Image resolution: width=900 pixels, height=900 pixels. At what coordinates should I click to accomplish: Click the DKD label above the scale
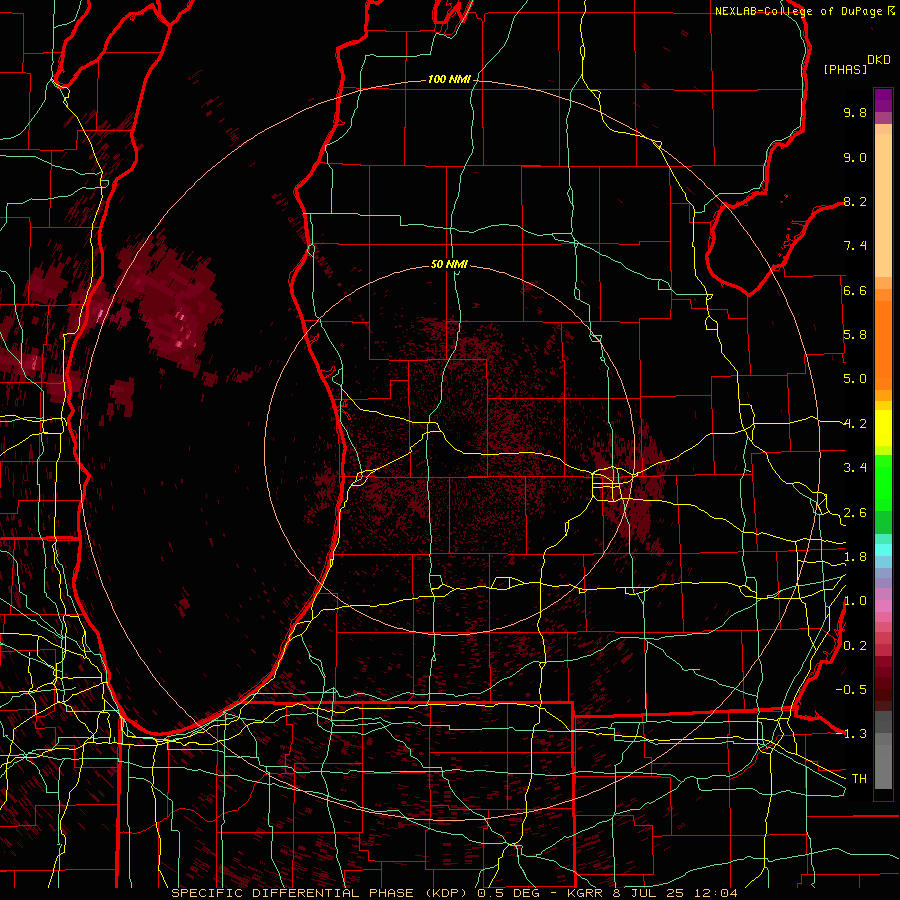click(x=879, y=60)
